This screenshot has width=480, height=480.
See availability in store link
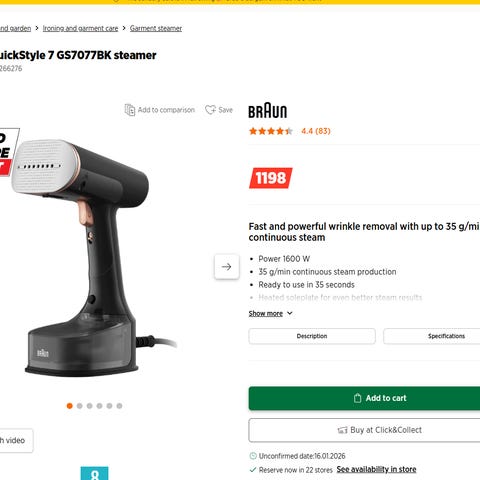click(376, 469)
